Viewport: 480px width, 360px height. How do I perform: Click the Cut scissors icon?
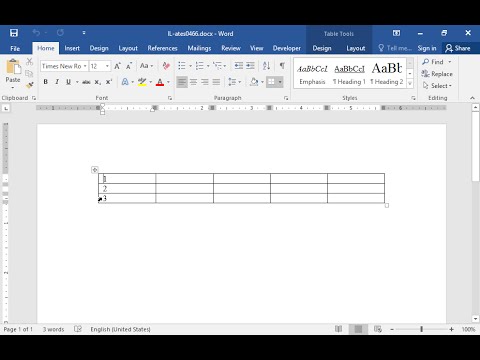tap(30, 62)
